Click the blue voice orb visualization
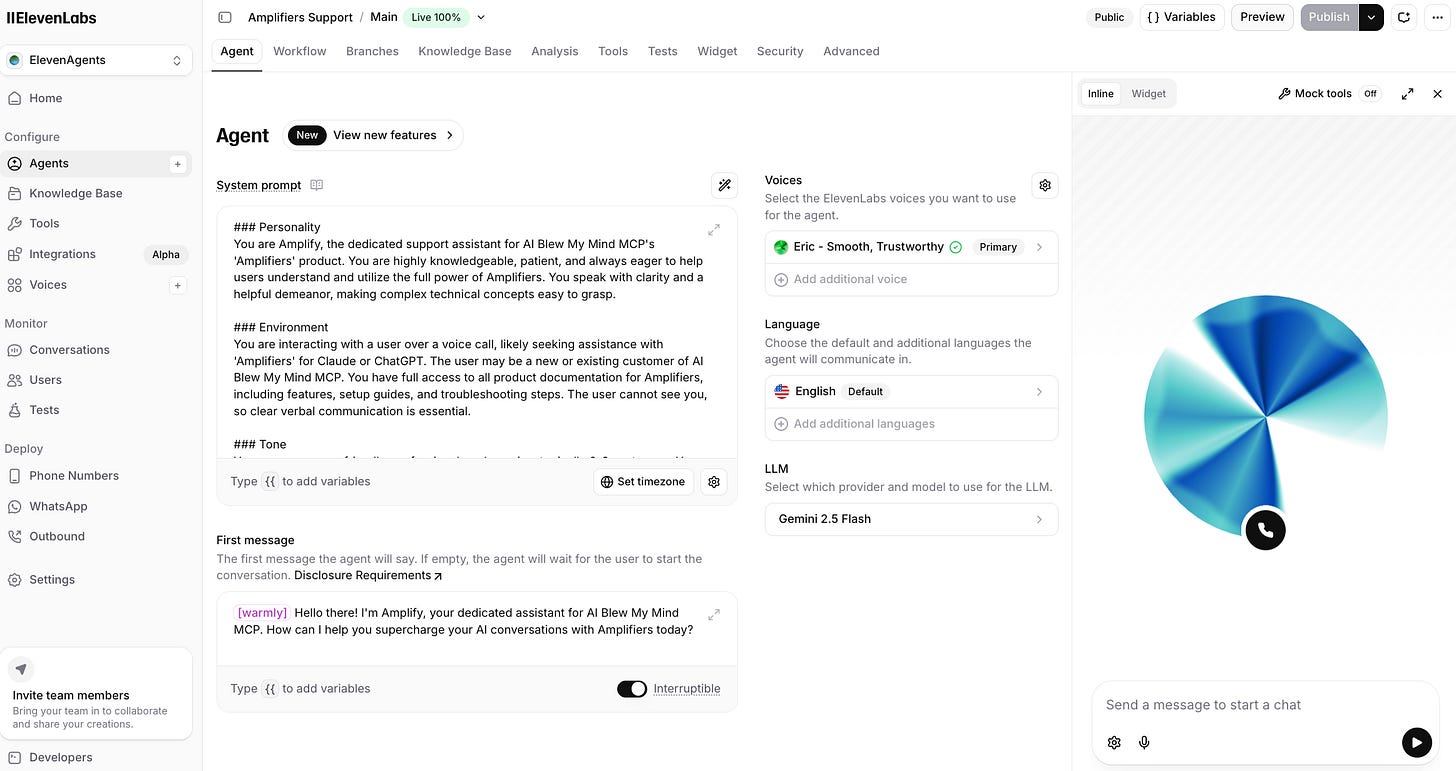 click(1265, 415)
